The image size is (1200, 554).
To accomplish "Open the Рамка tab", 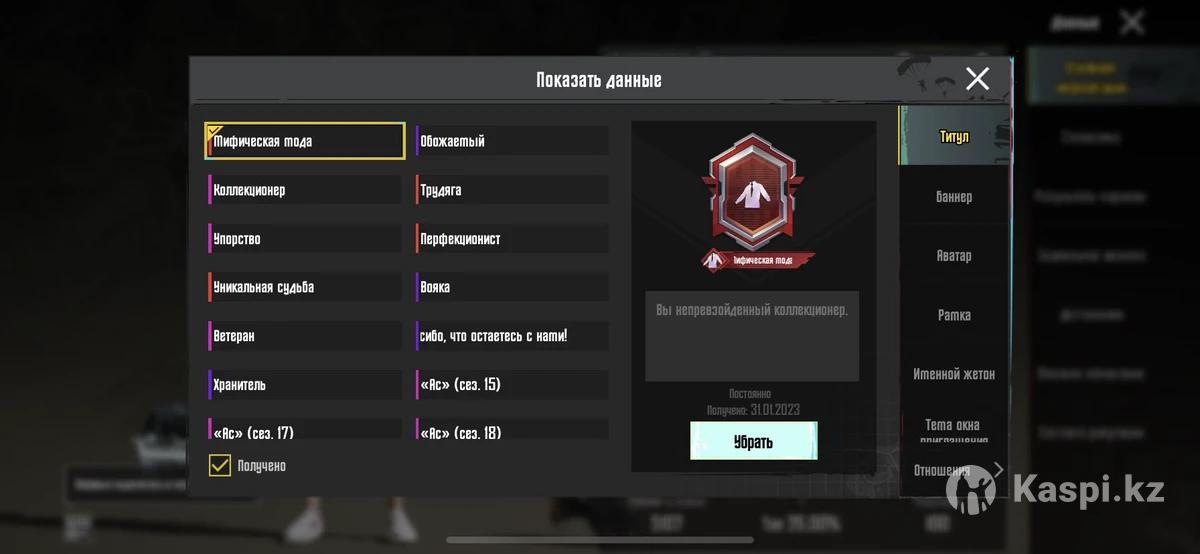I will [x=954, y=315].
